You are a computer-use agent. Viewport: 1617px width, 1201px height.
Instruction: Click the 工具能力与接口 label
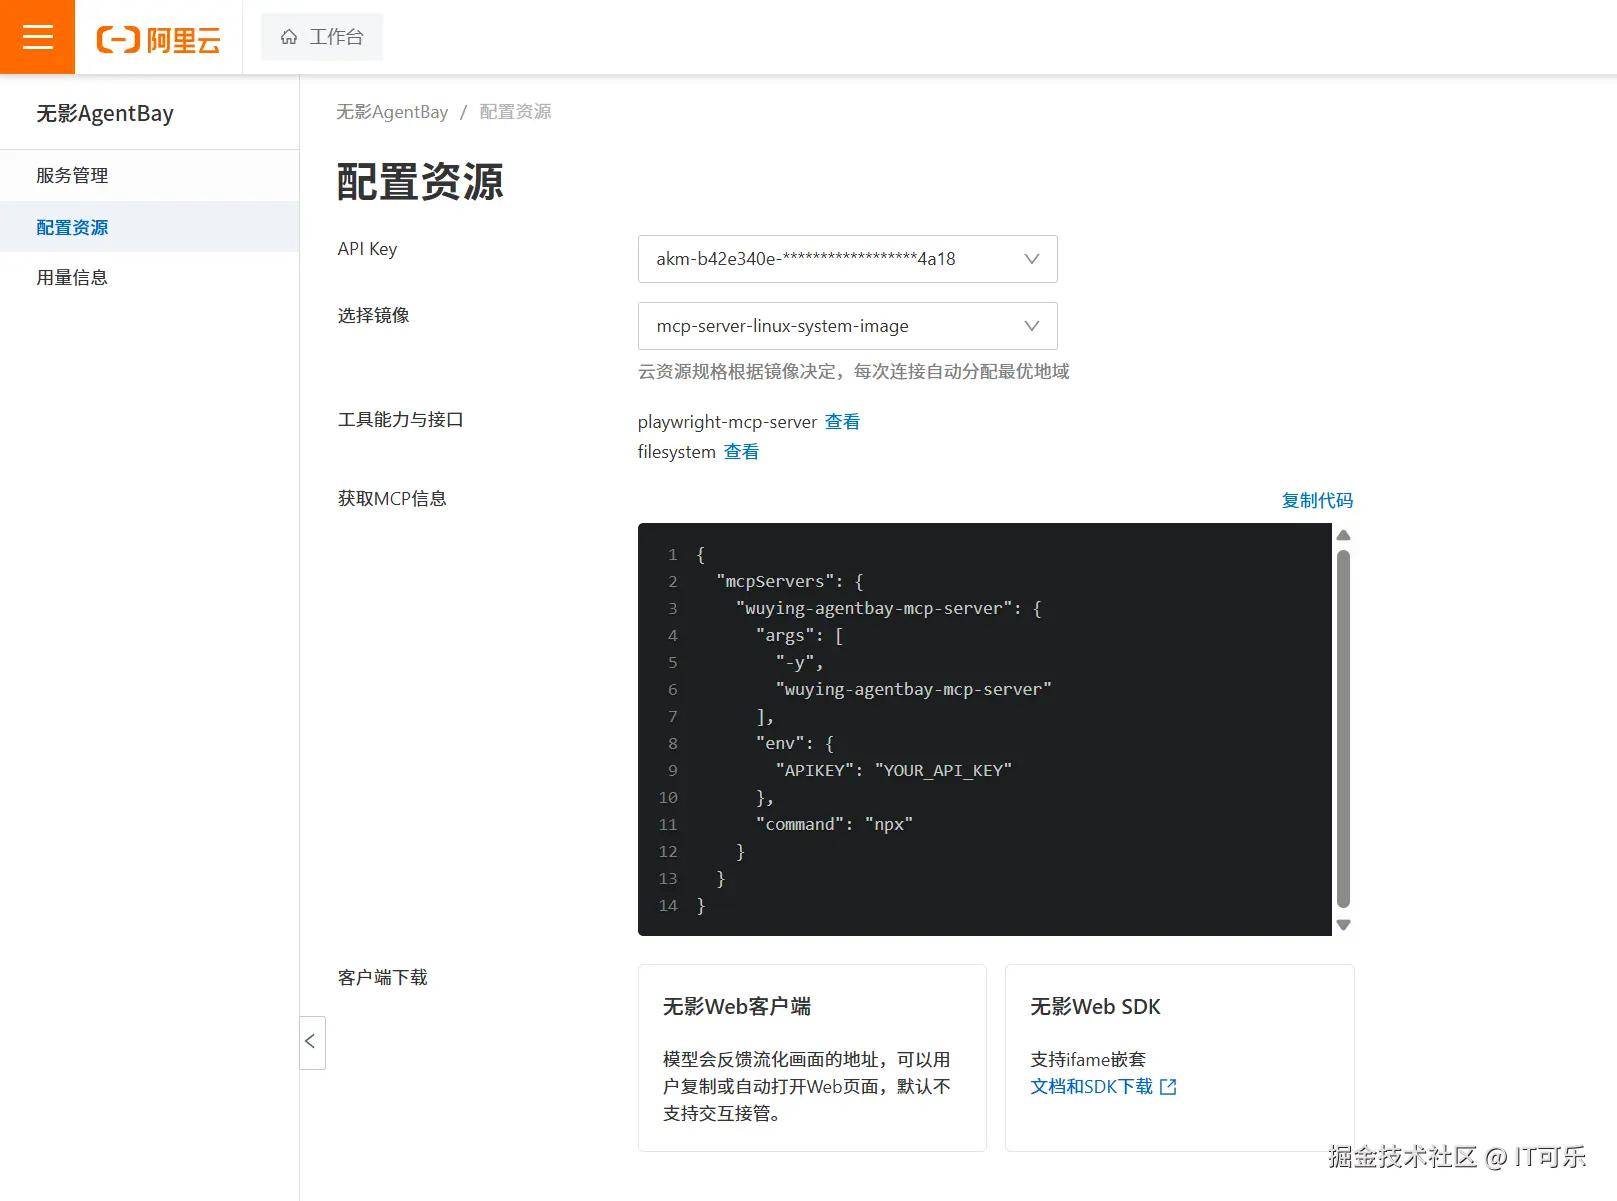(x=400, y=420)
